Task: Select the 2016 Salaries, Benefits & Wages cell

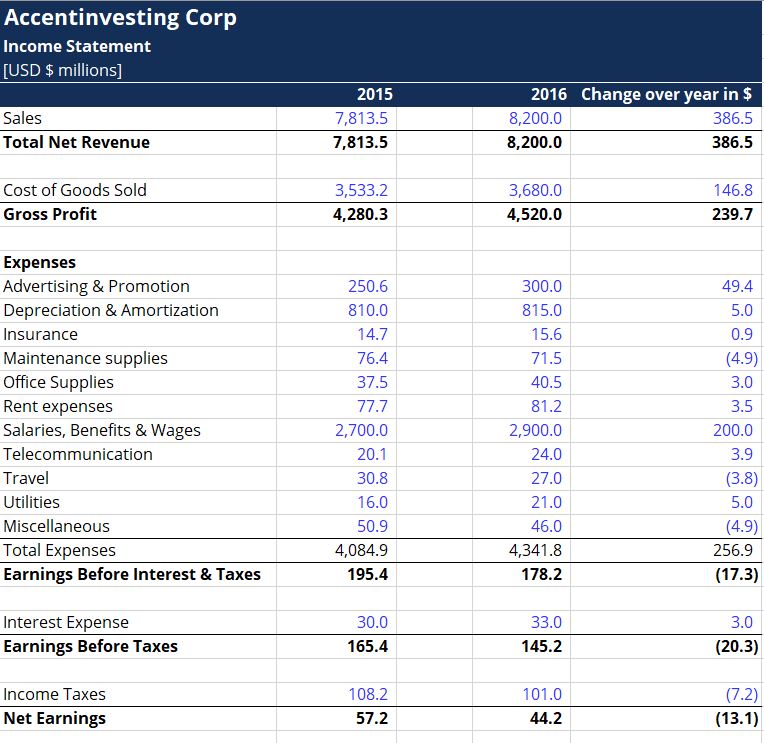Action: [x=521, y=430]
